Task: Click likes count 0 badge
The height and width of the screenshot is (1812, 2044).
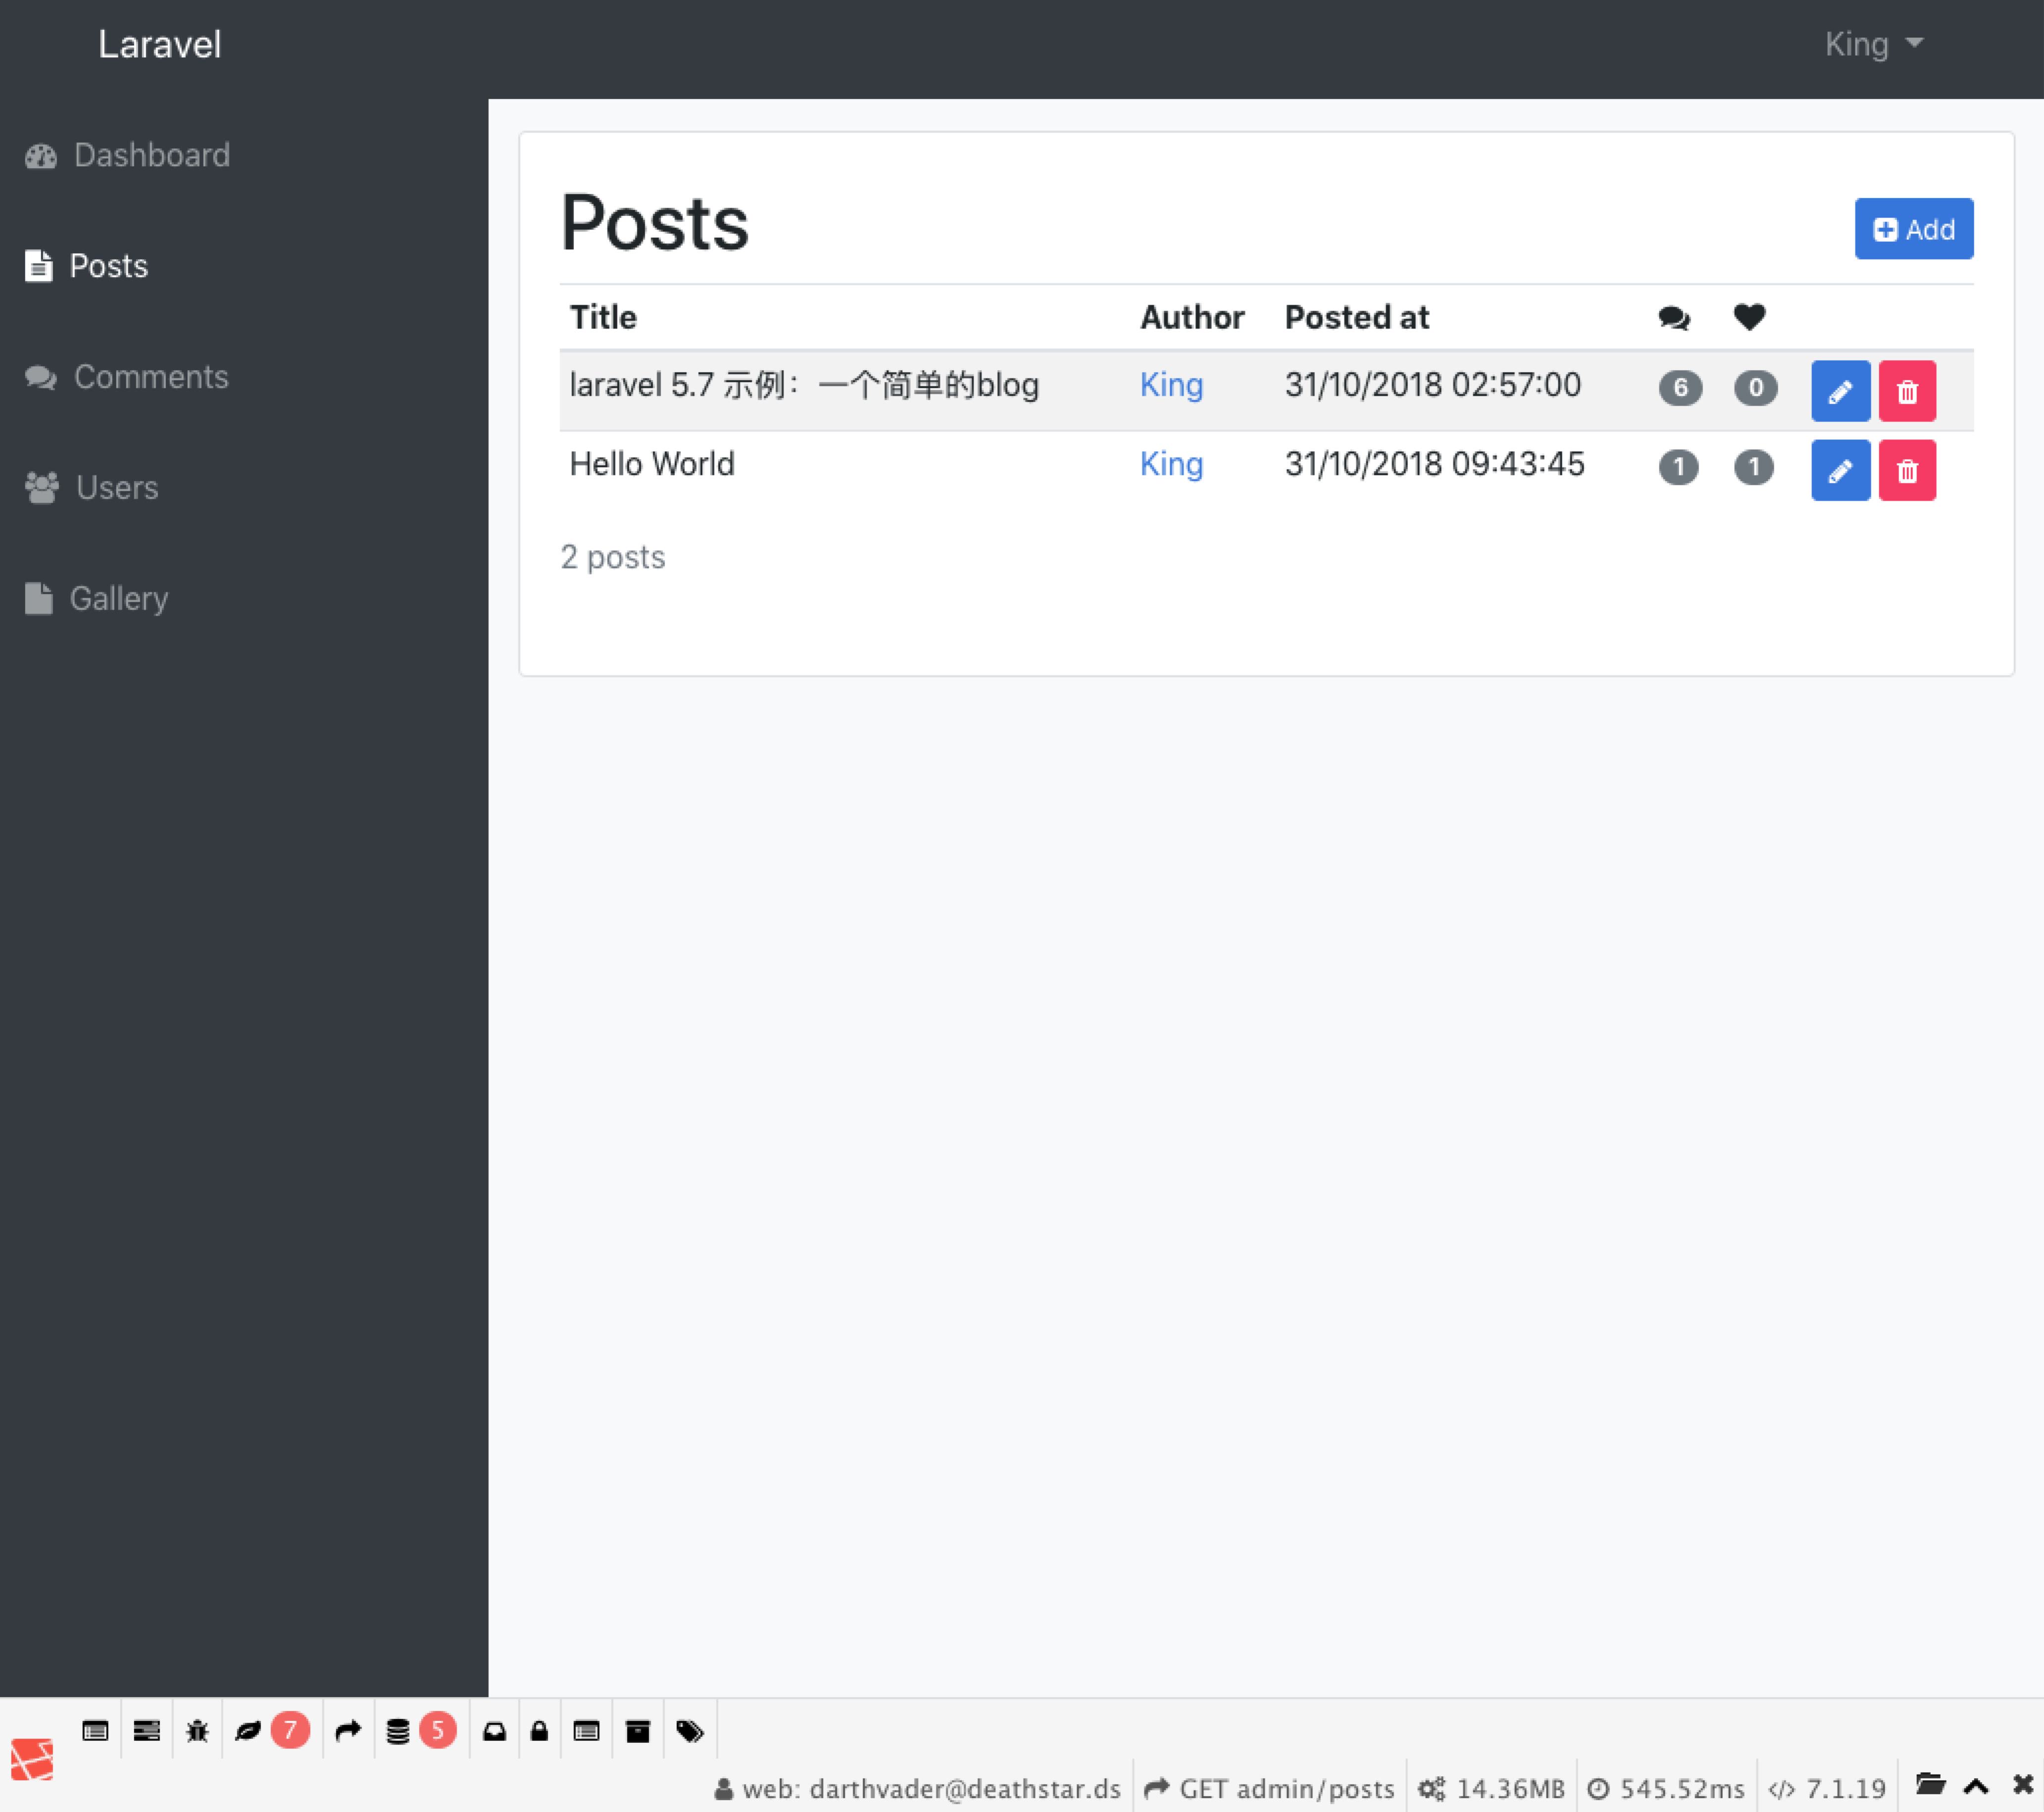Action: (x=1755, y=388)
